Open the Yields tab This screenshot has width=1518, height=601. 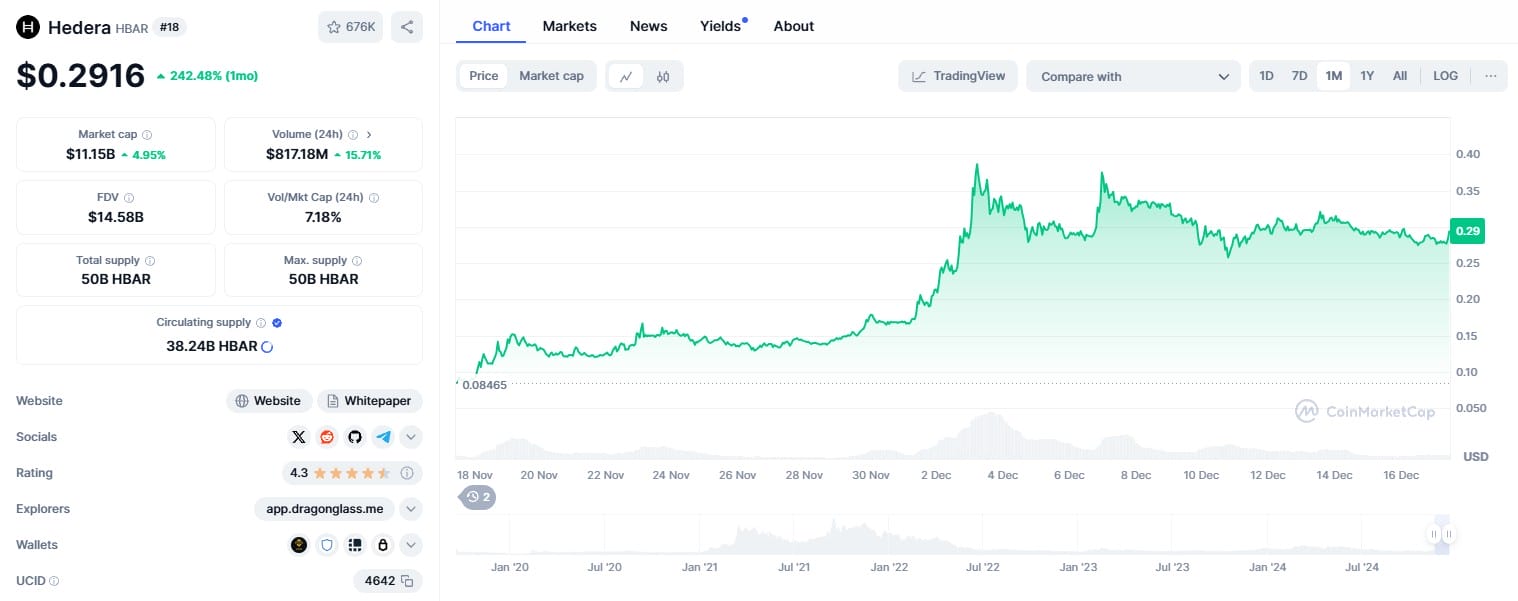[x=721, y=26]
